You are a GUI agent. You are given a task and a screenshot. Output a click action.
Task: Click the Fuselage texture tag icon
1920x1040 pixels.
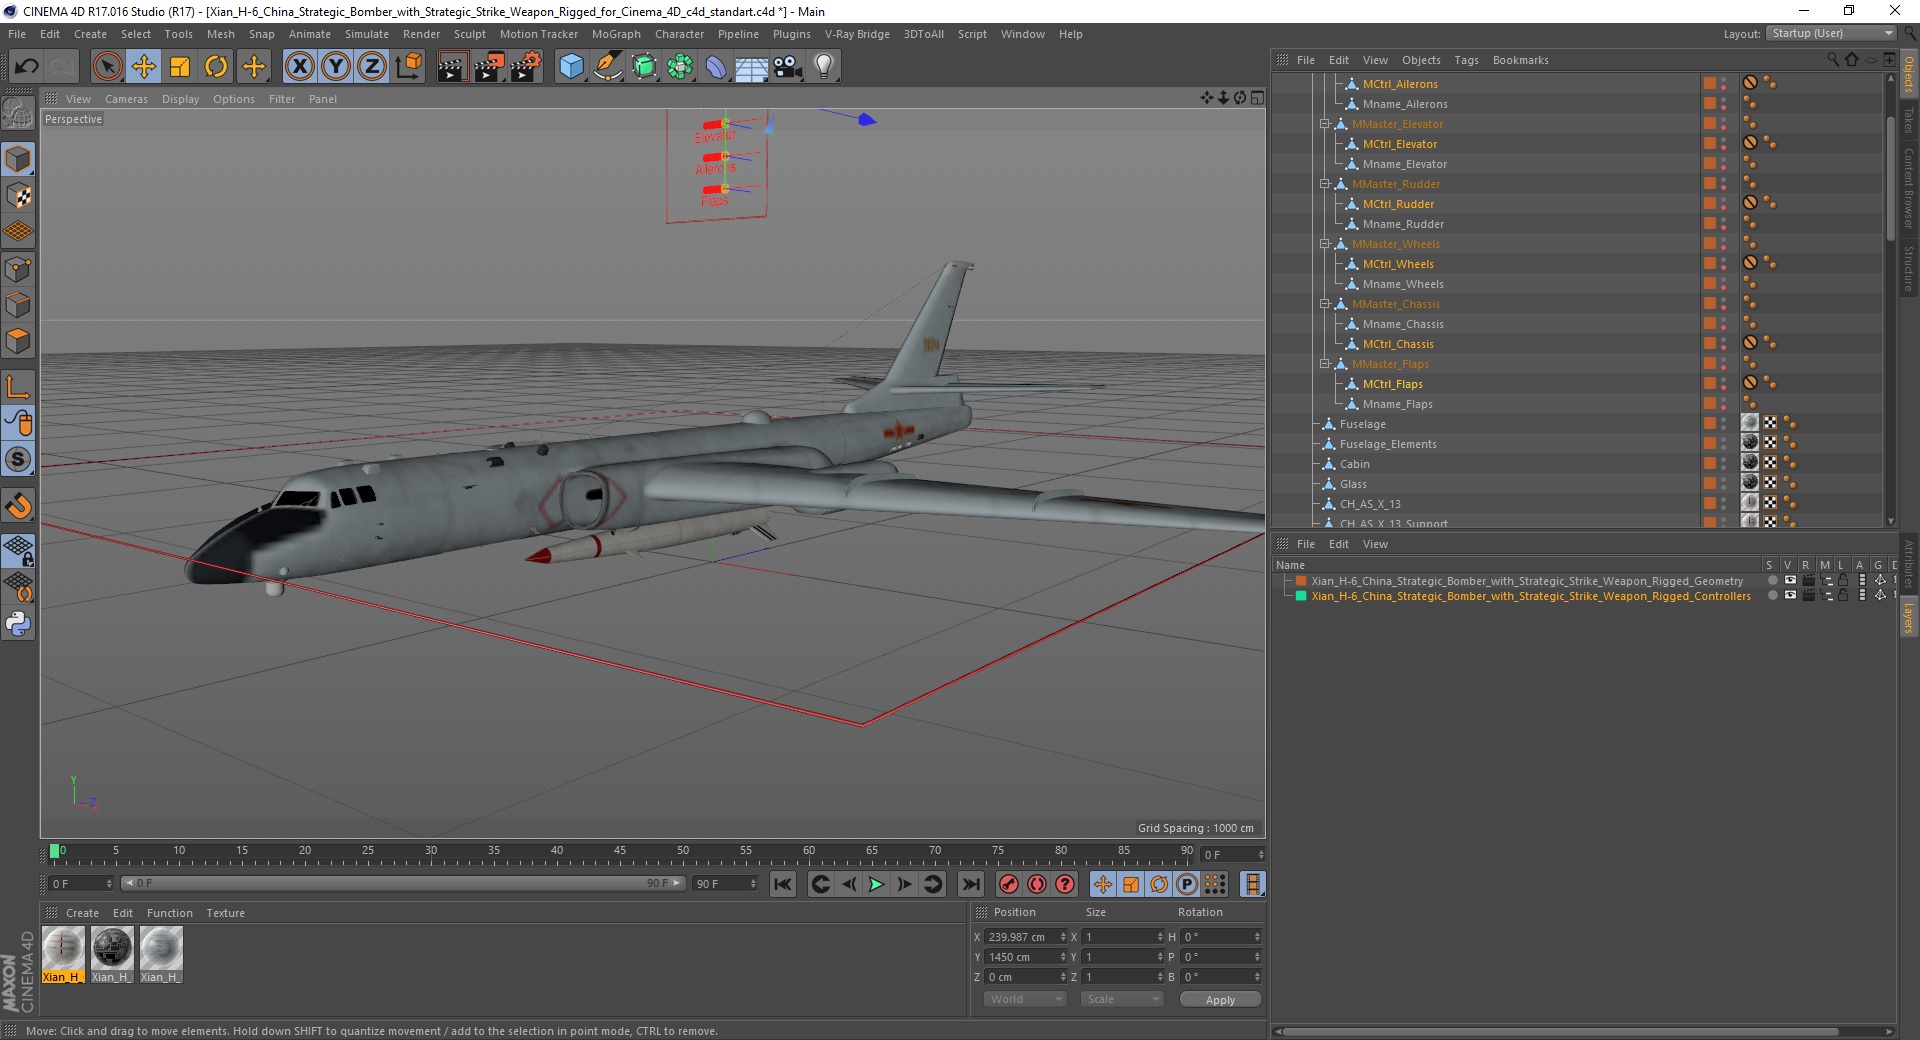[x=1750, y=423]
